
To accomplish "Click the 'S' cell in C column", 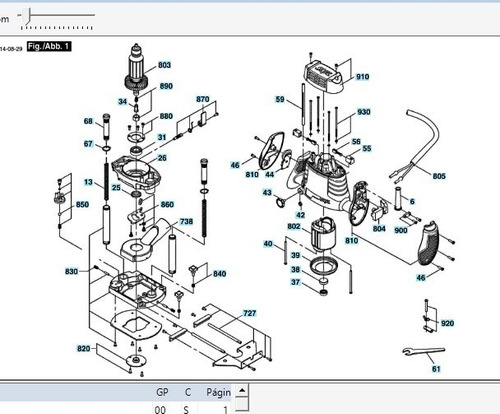I will click(x=186, y=409).
